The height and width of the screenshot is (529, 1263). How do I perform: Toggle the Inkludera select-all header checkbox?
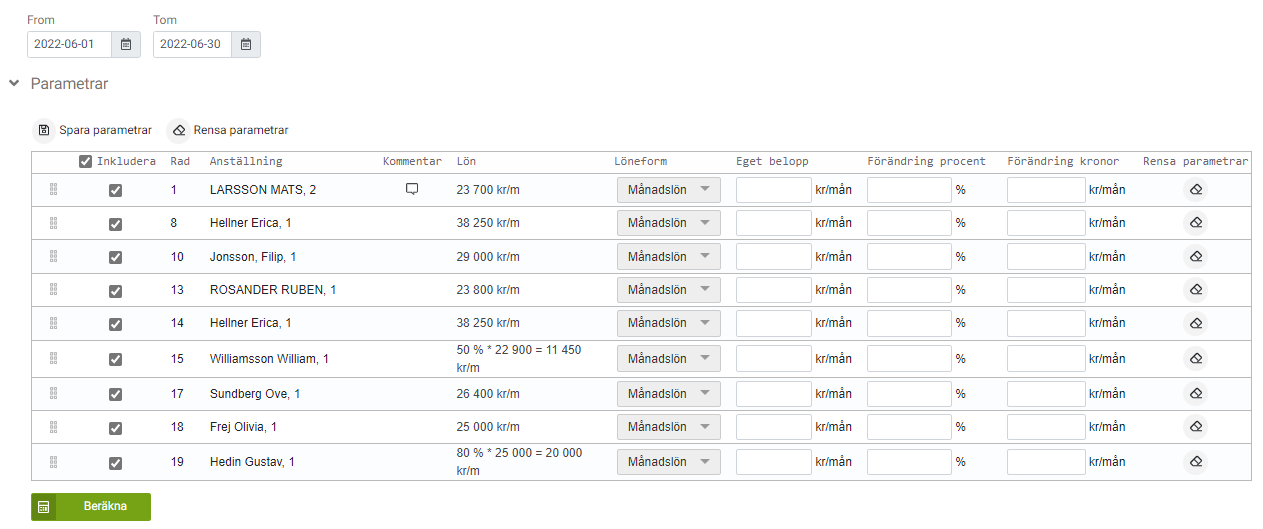point(86,161)
